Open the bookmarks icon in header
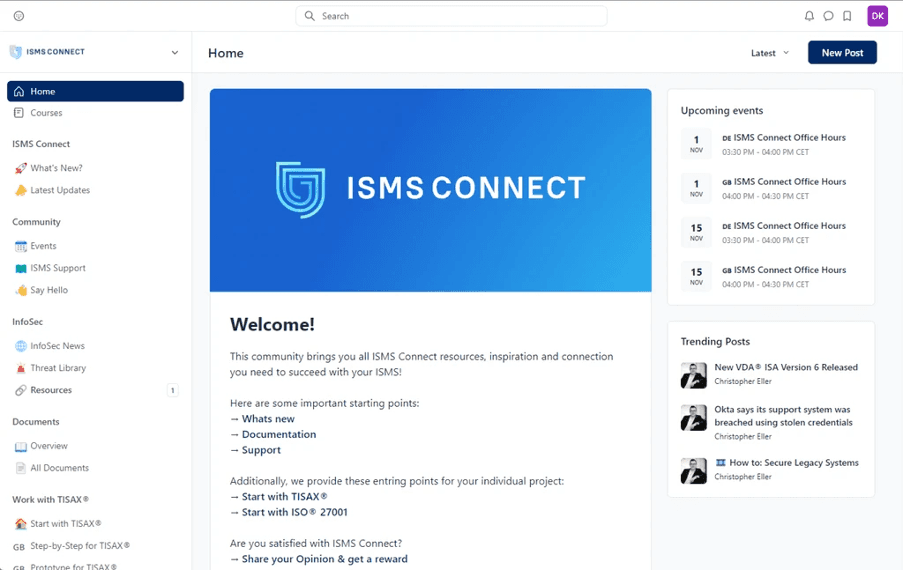The height and width of the screenshot is (570, 904). click(847, 16)
